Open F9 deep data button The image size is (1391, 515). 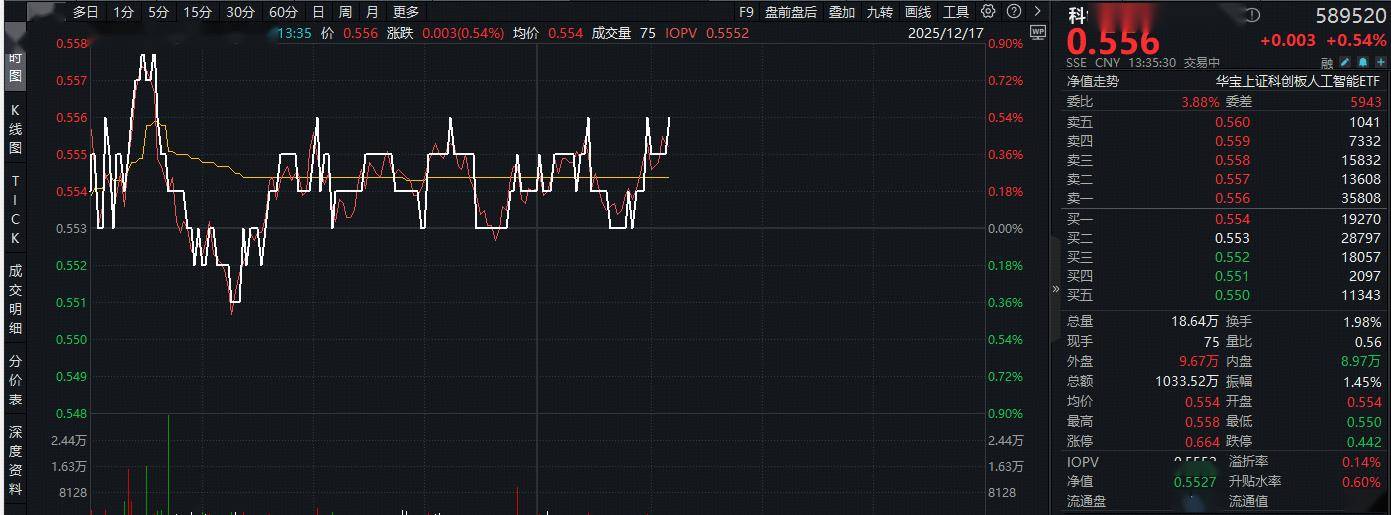[746, 12]
